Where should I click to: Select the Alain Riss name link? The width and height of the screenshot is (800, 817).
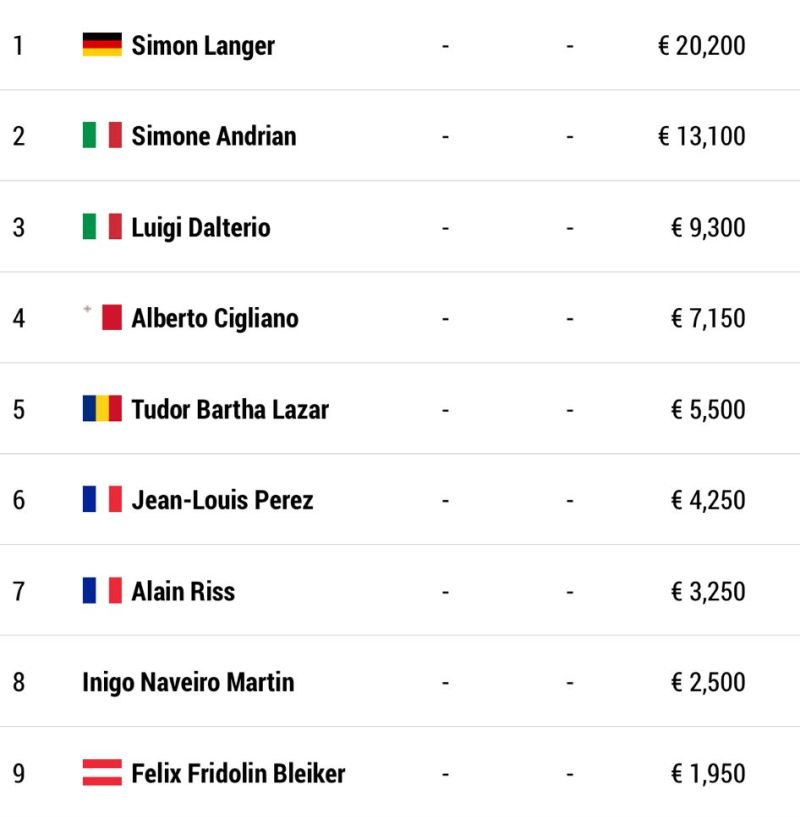pos(183,591)
